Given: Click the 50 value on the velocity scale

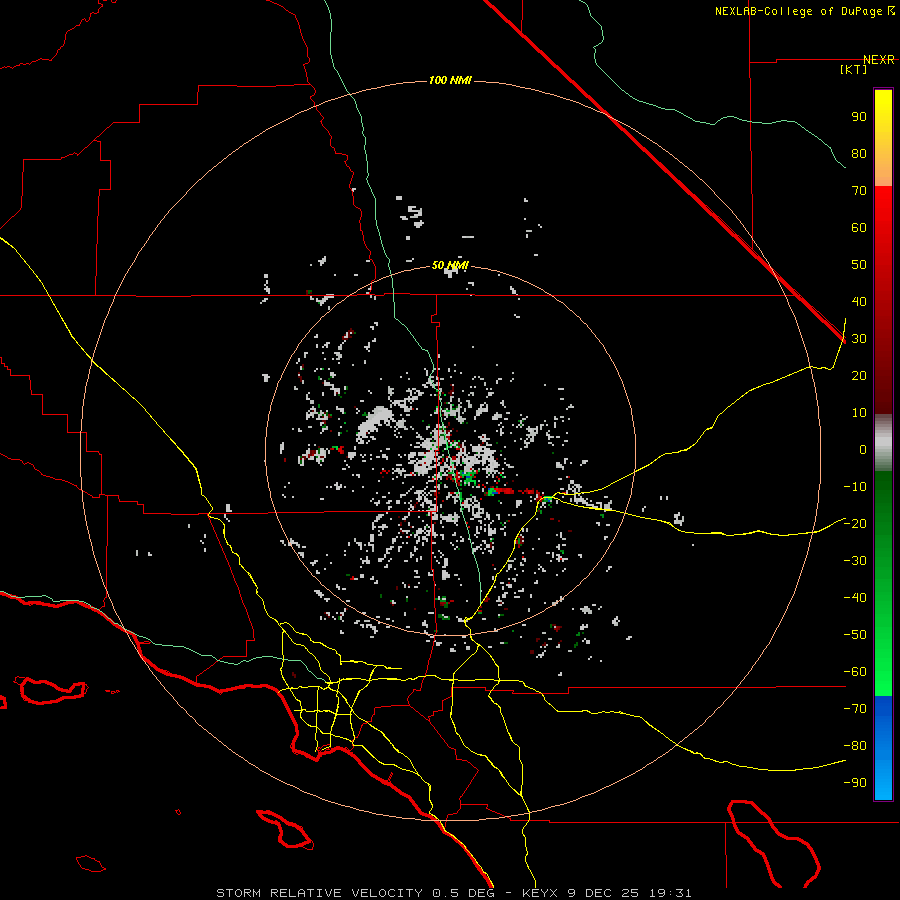Looking at the screenshot, I should [x=859, y=265].
